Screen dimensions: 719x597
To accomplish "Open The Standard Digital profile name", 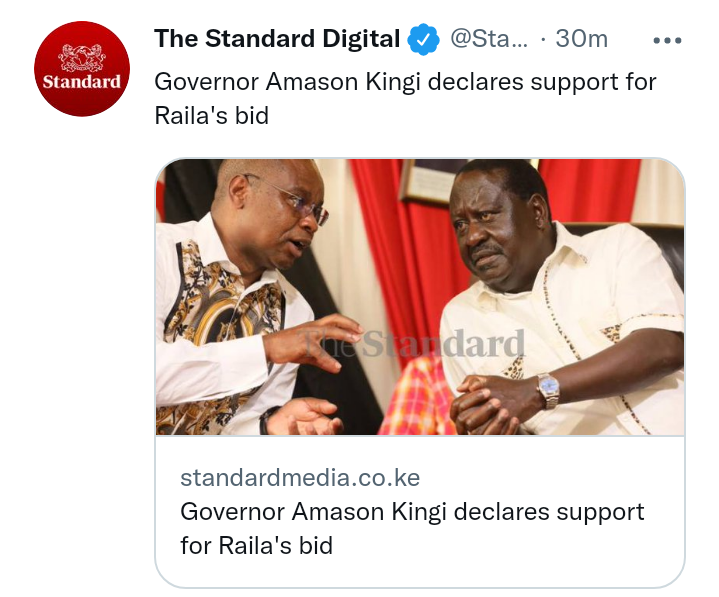I will tap(277, 39).
